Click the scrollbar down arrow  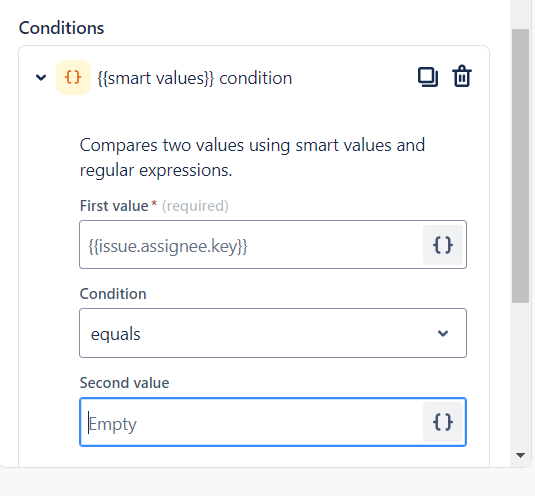pos(520,455)
